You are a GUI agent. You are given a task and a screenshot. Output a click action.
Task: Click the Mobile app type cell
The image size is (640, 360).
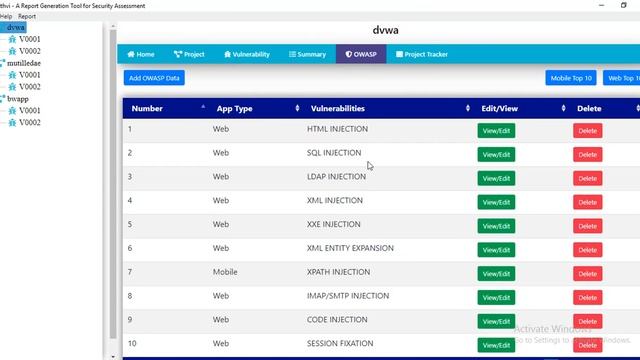(x=225, y=272)
